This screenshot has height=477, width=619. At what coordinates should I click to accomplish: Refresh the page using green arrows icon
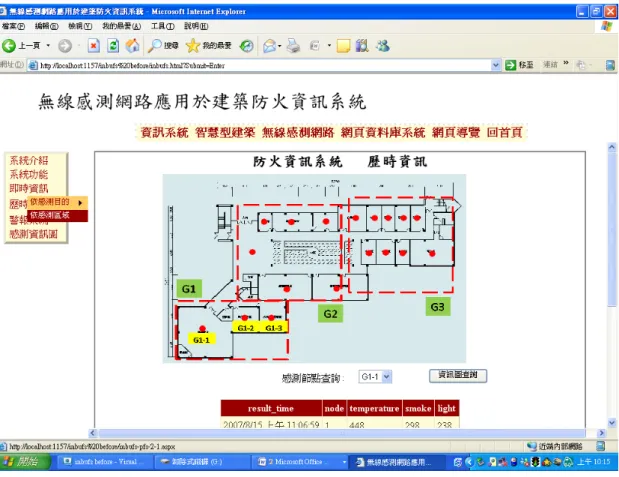pos(113,46)
